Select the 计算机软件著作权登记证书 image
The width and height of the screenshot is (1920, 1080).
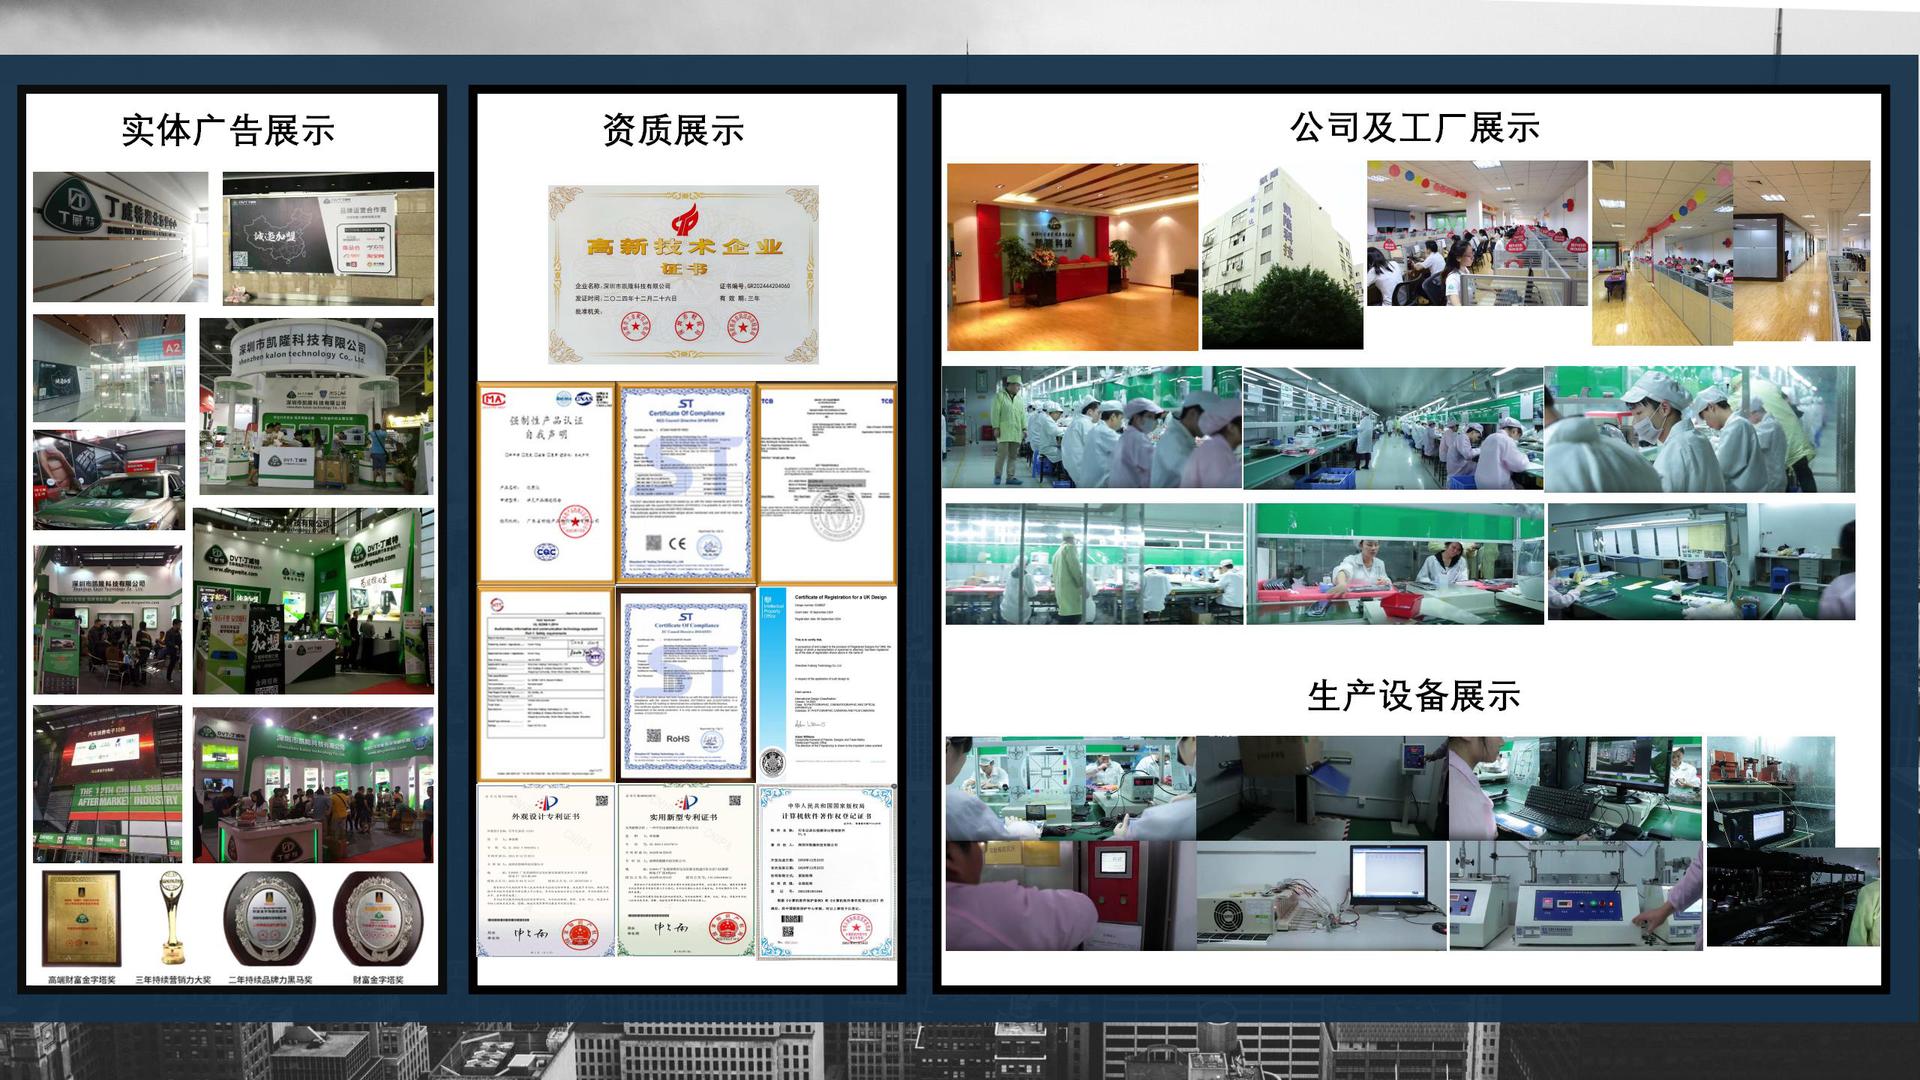point(827,872)
